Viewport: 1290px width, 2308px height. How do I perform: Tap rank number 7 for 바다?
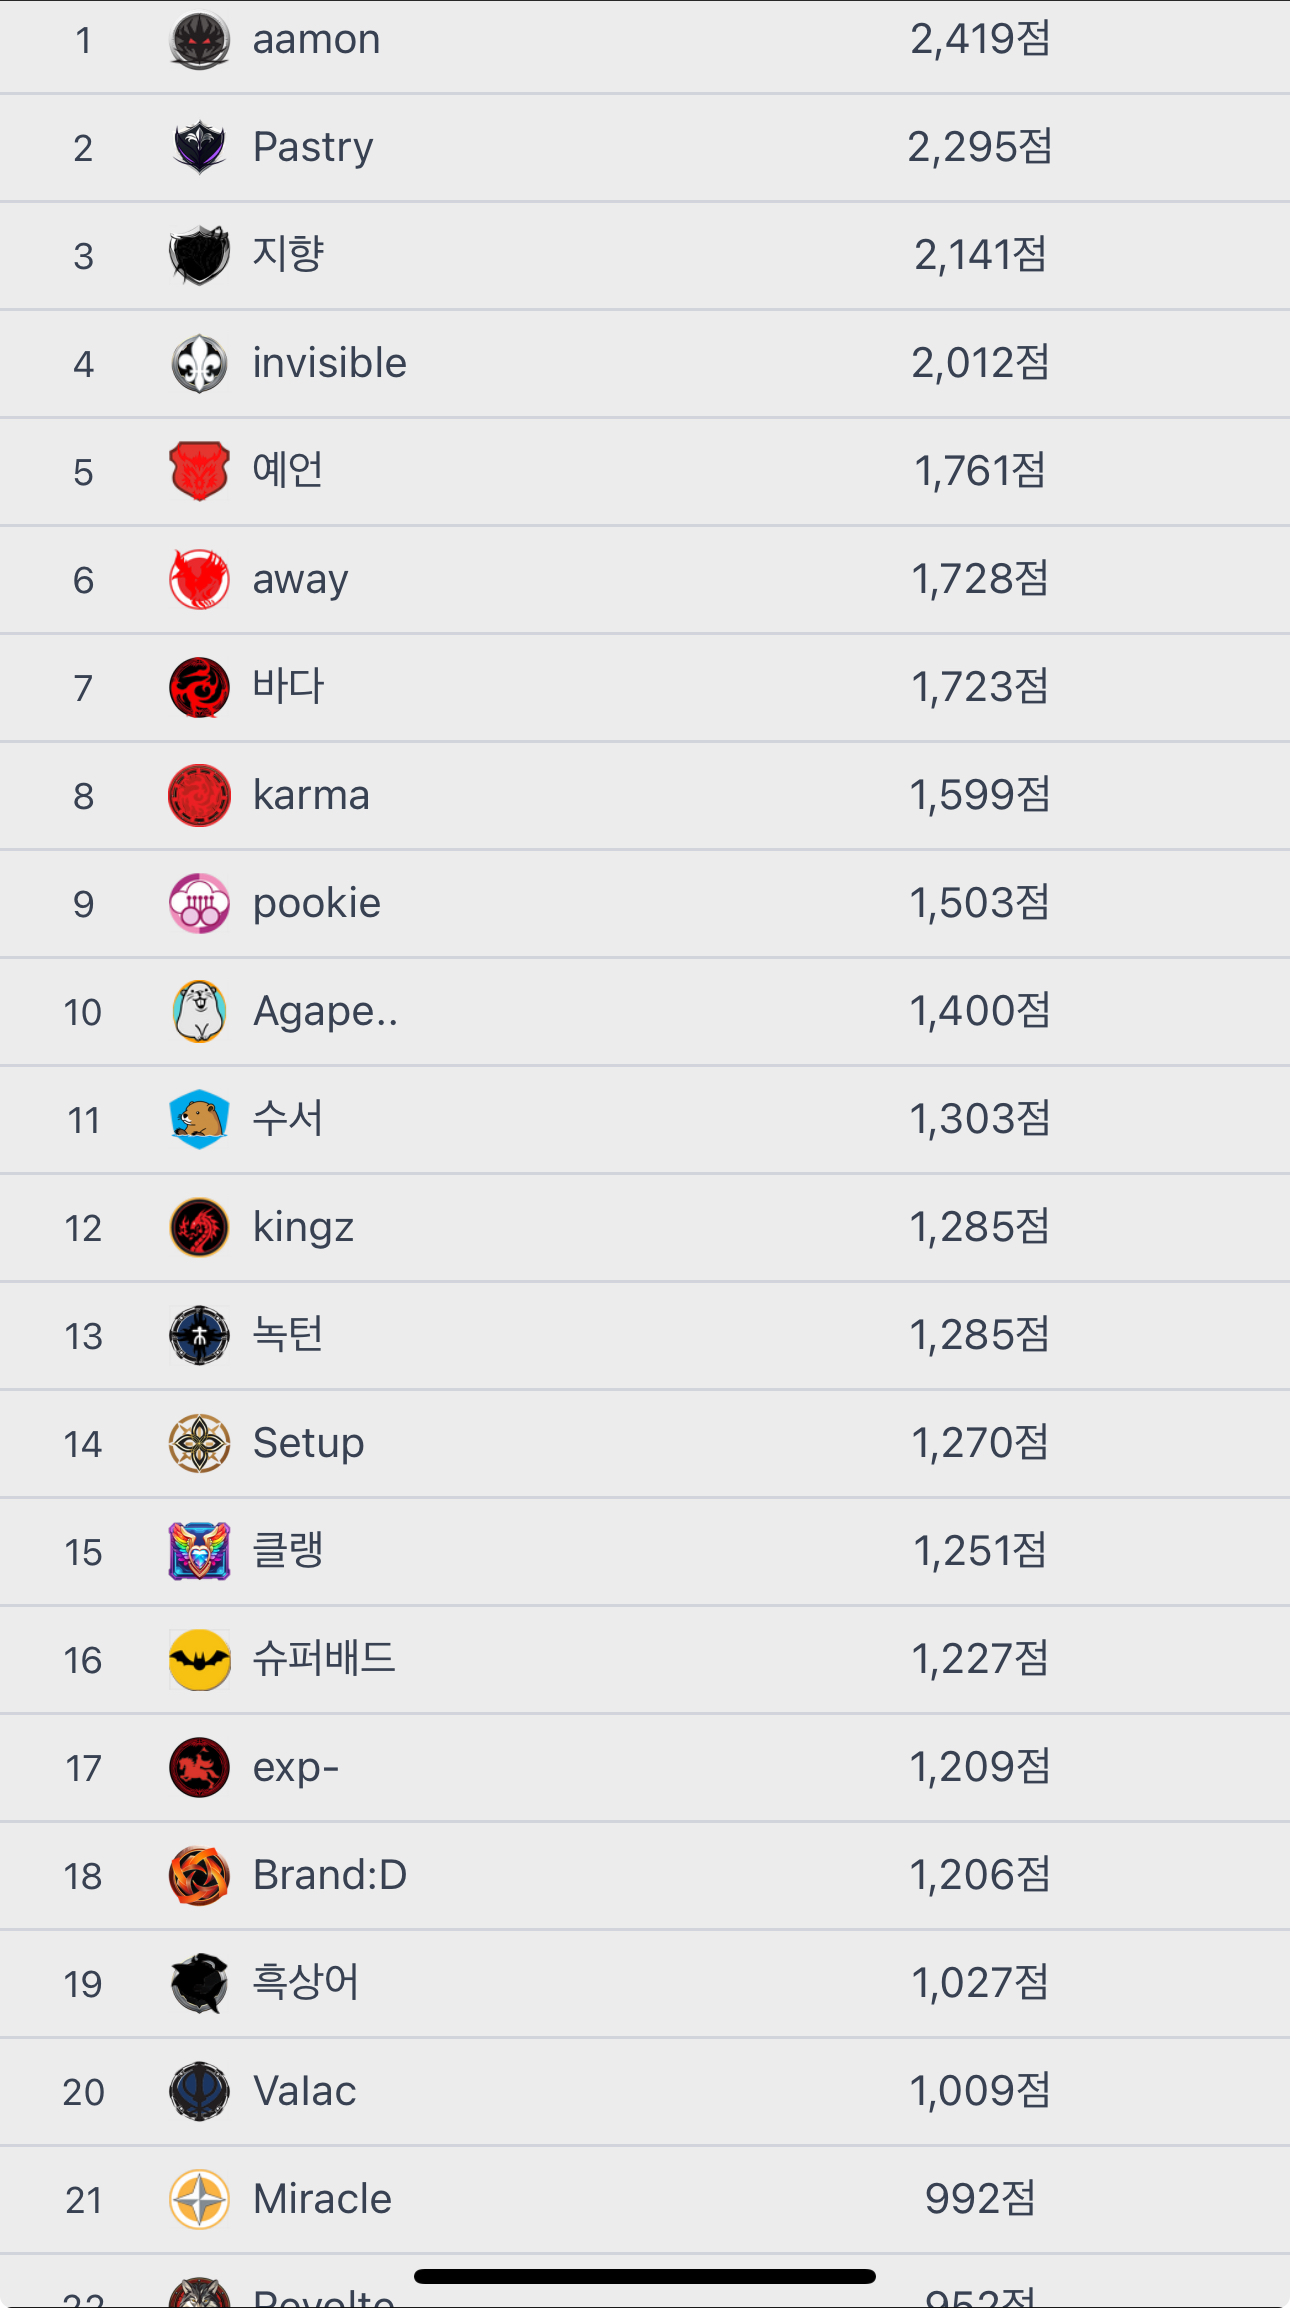coord(83,688)
